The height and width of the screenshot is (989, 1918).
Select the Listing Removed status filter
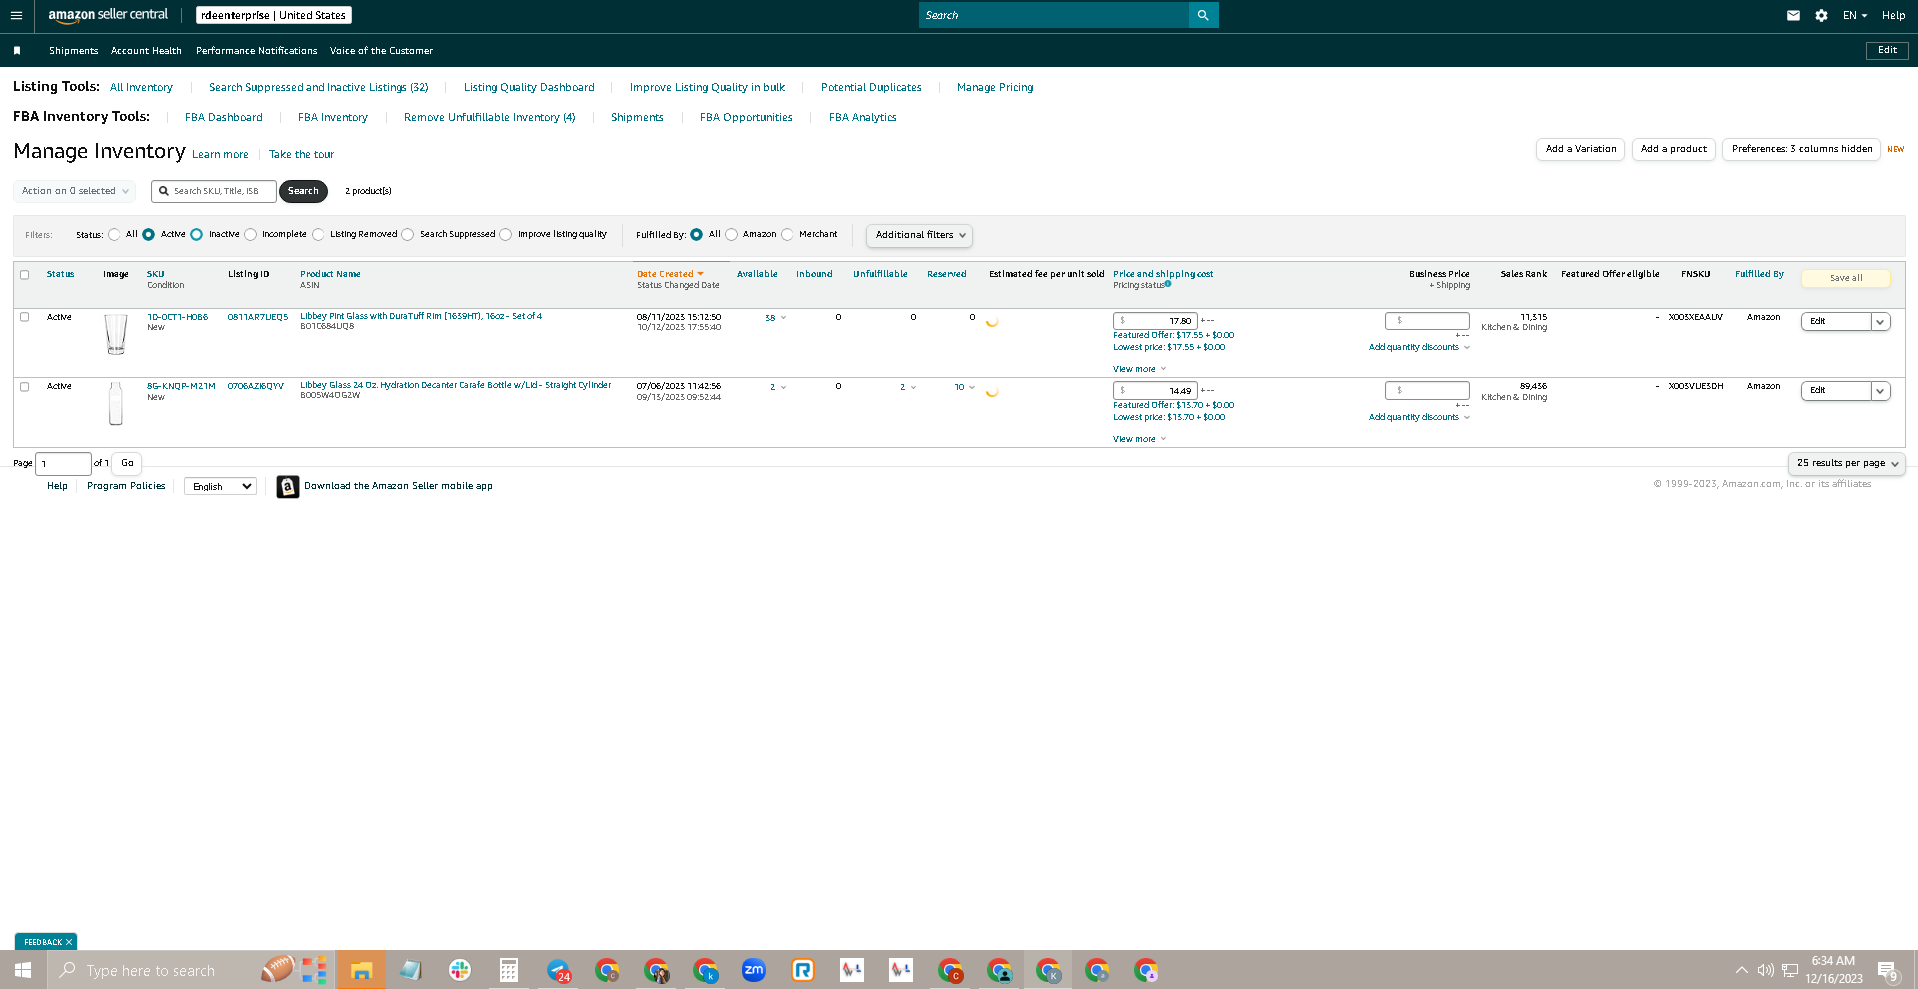point(318,235)
